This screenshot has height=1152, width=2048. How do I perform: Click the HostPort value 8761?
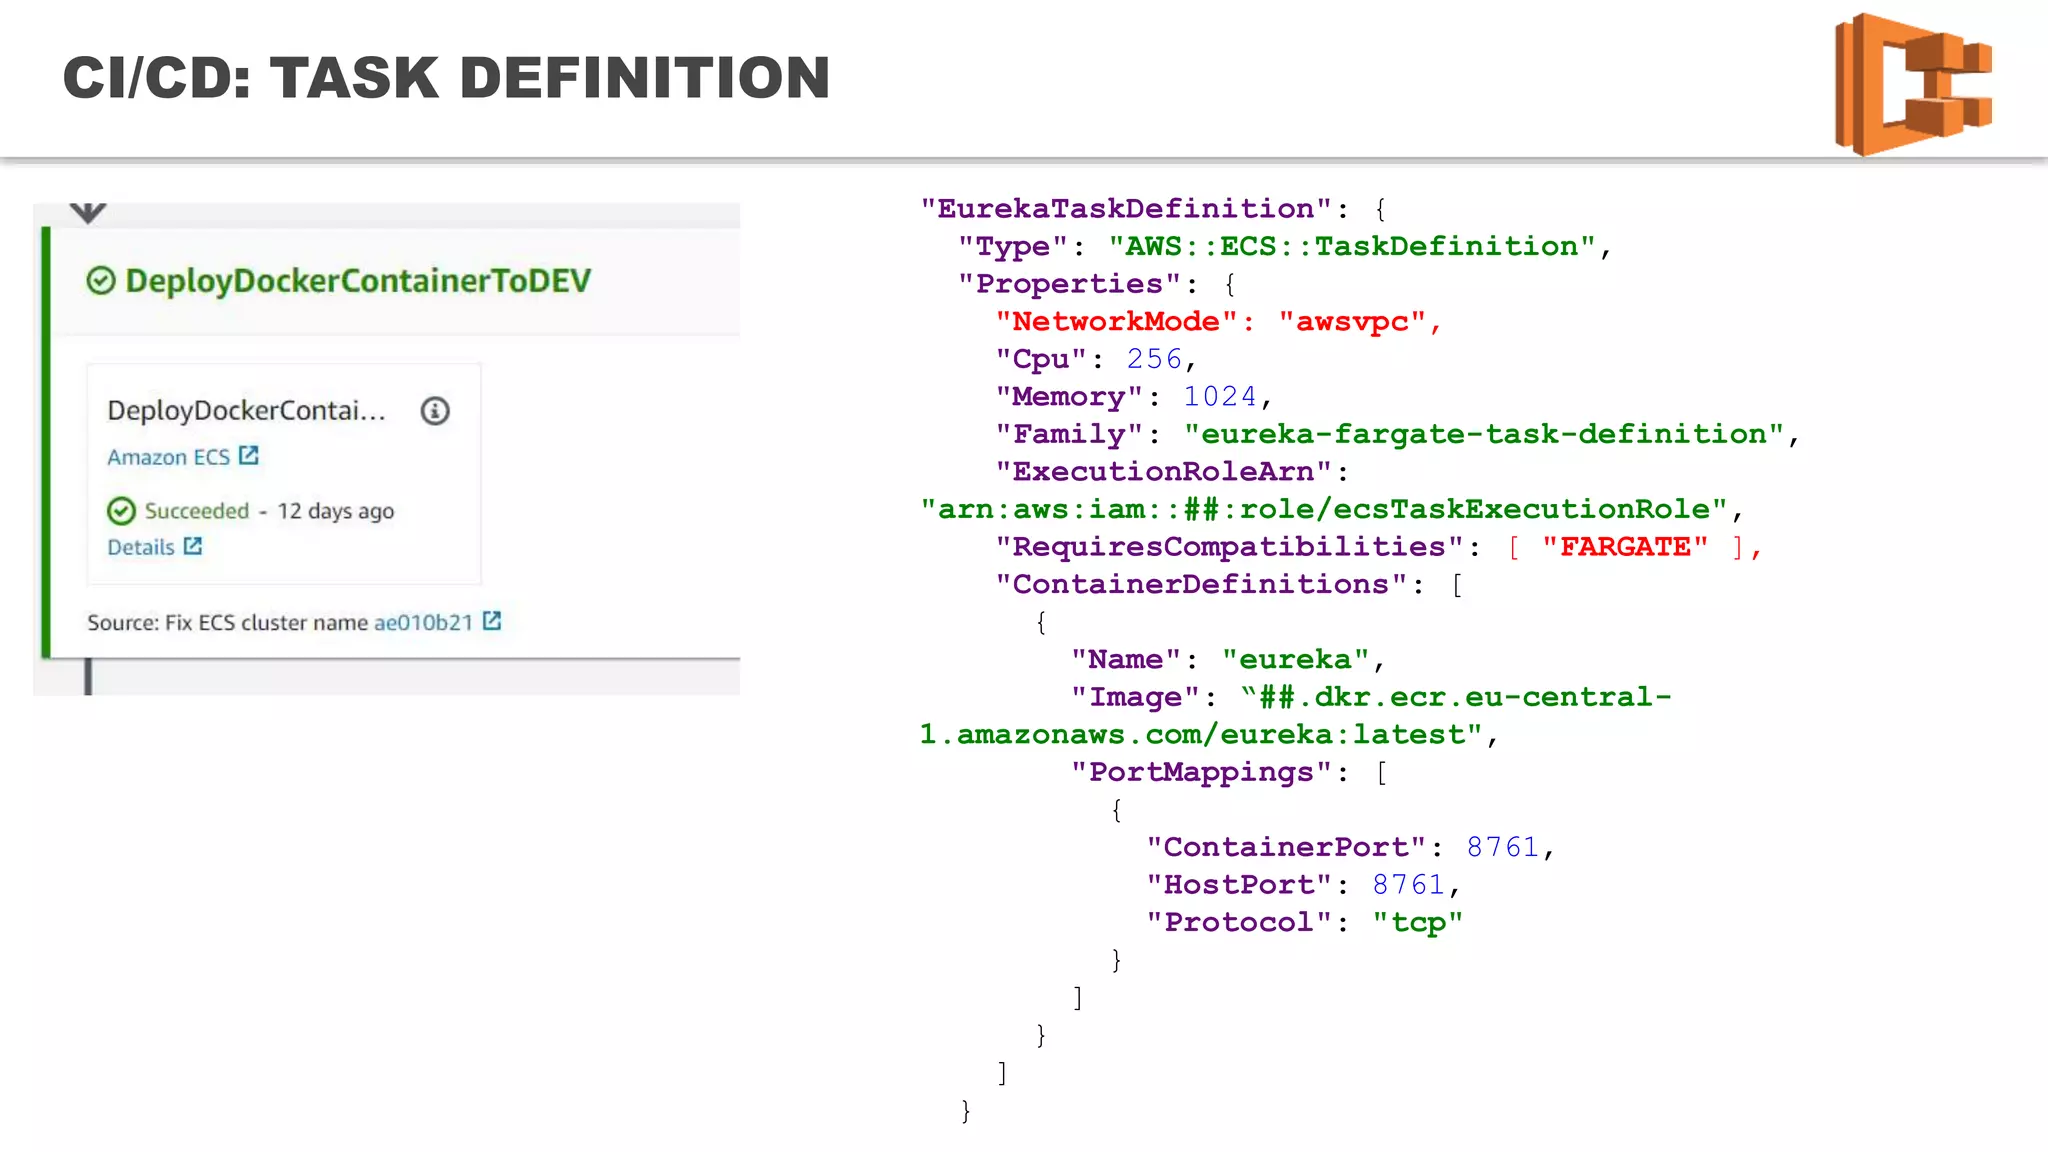pos(1408,885)
